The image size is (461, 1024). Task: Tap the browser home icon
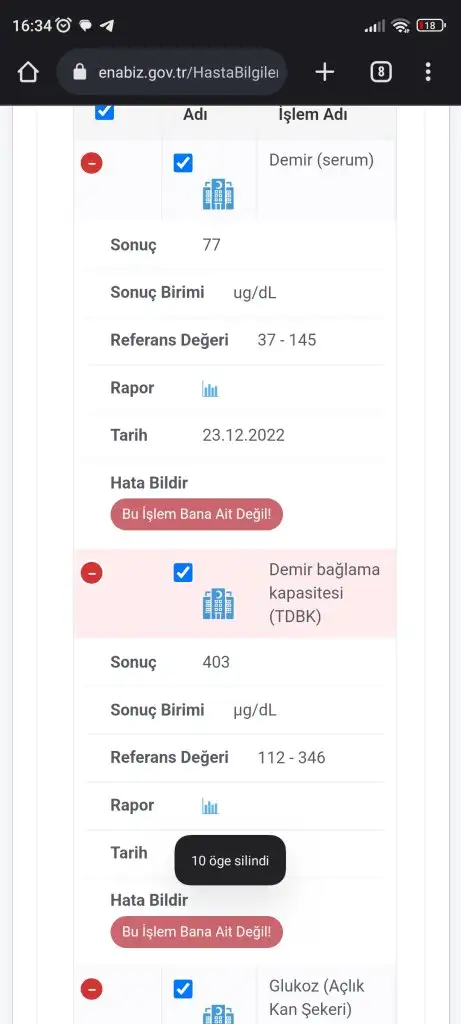click(28, 72)
